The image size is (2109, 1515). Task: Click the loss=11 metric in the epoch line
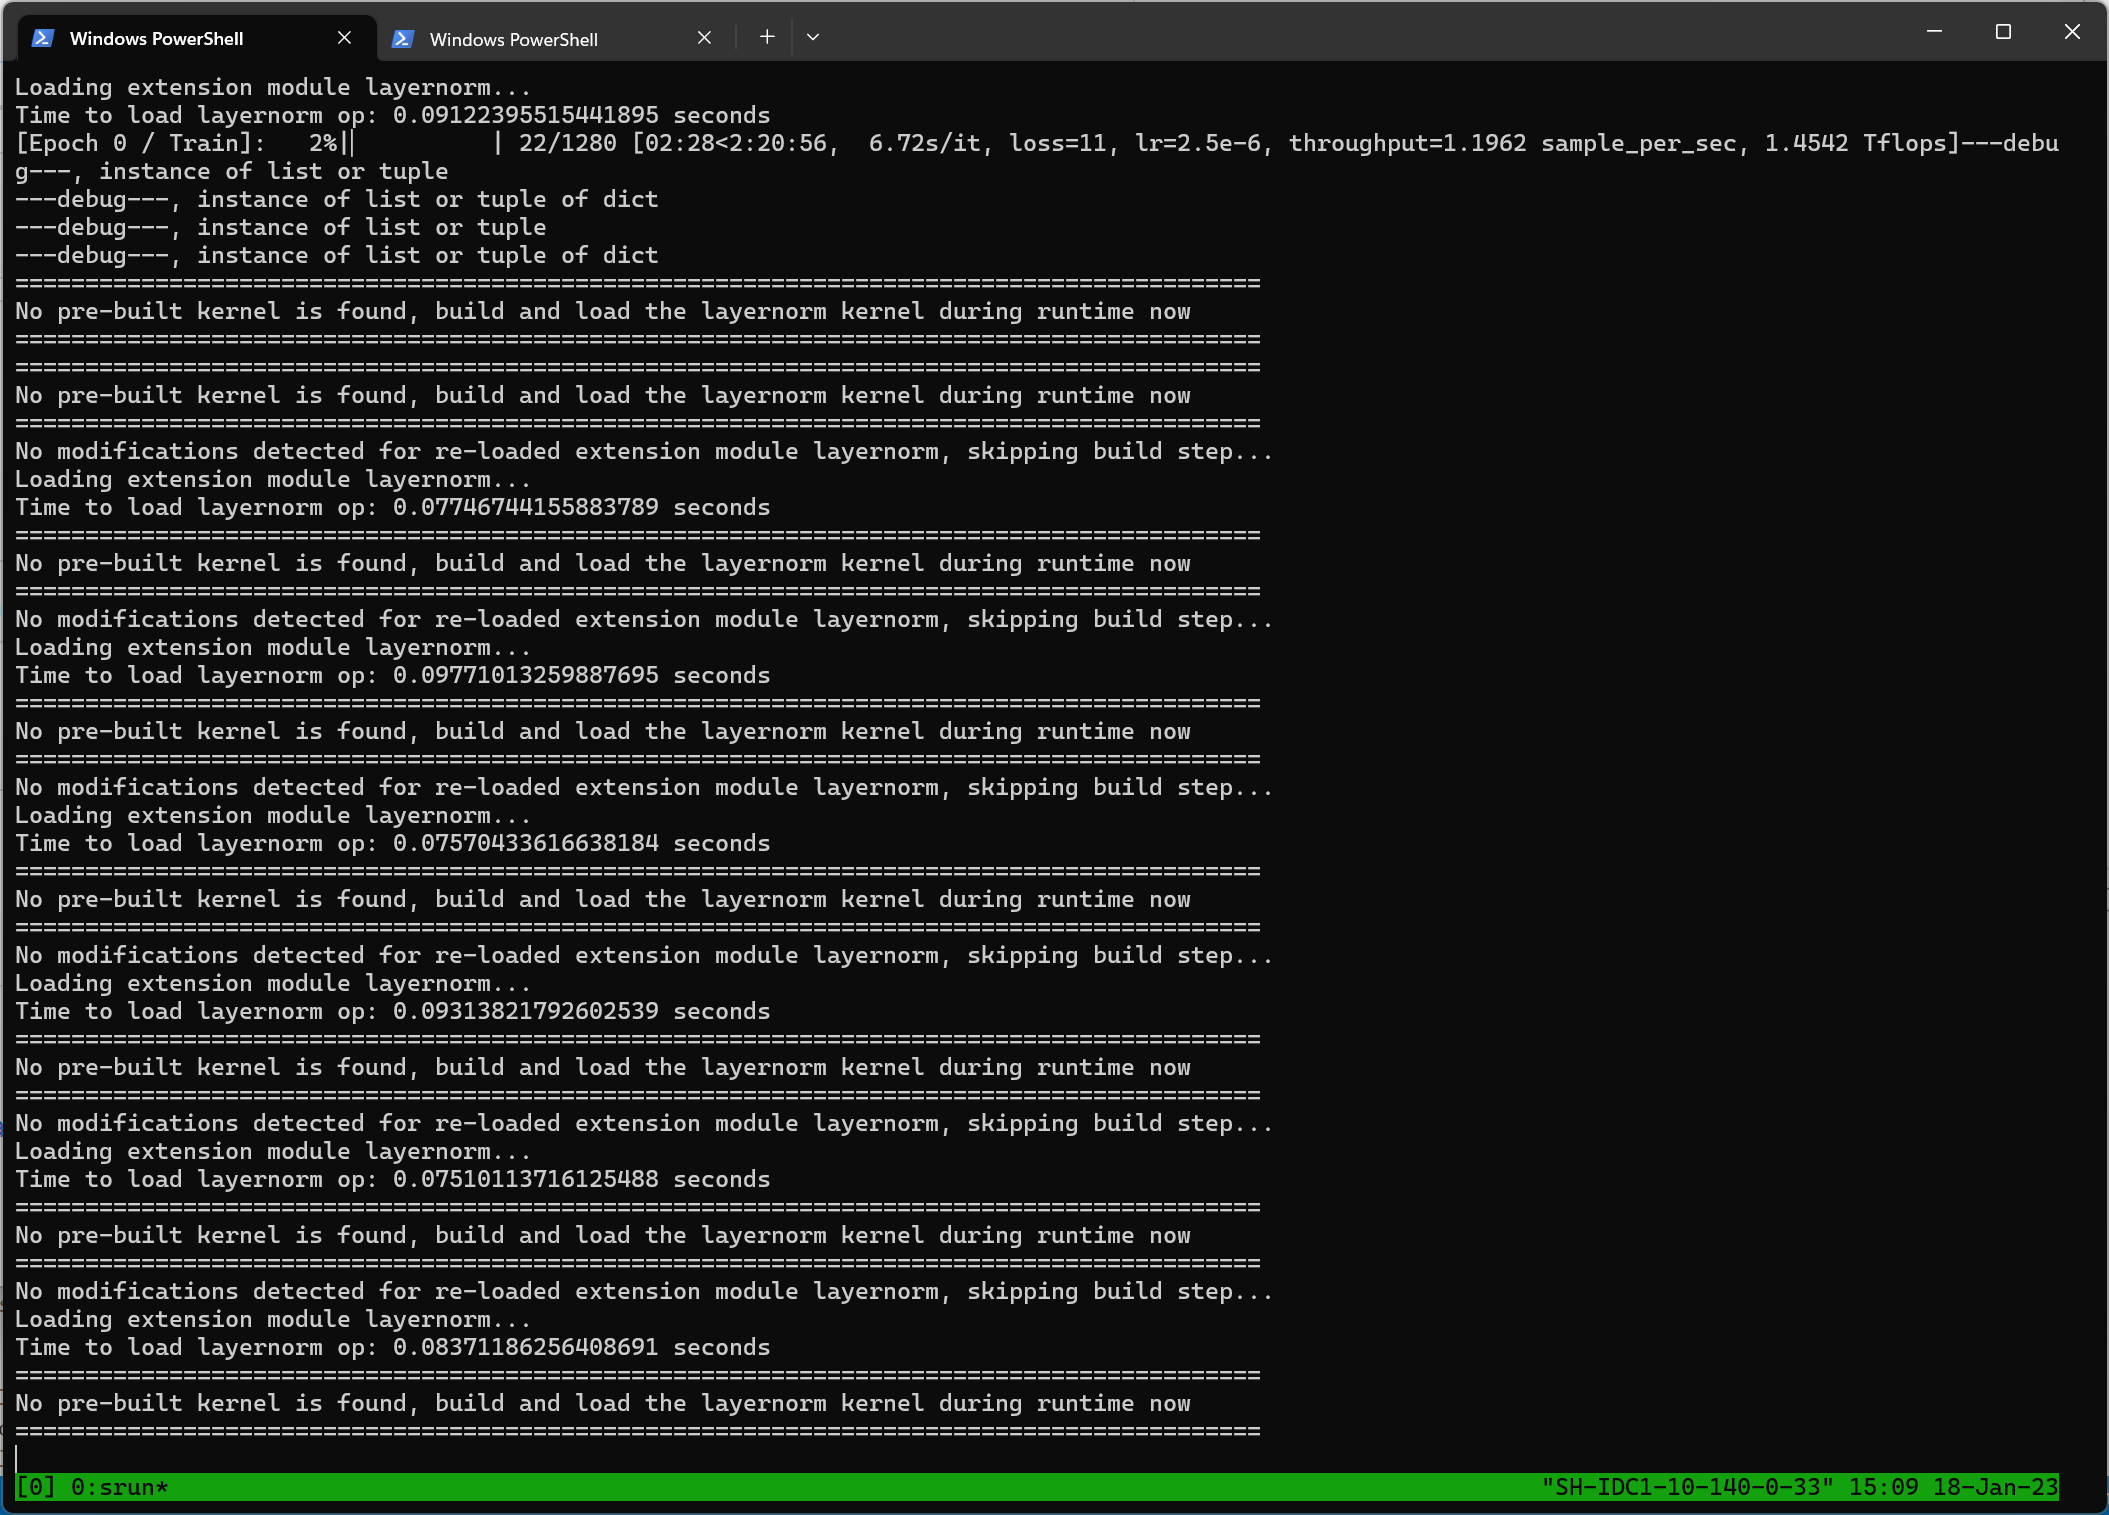(1059, 142)
